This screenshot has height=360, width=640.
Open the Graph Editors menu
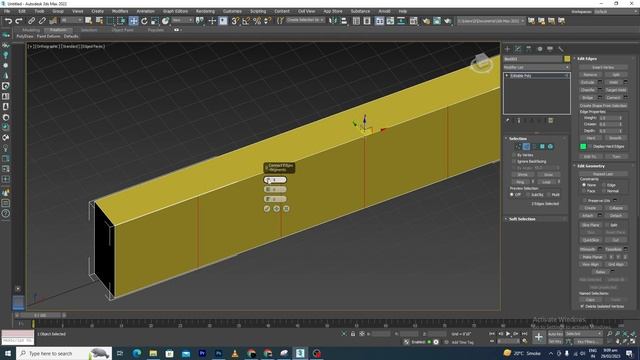[x=175, y=11]
